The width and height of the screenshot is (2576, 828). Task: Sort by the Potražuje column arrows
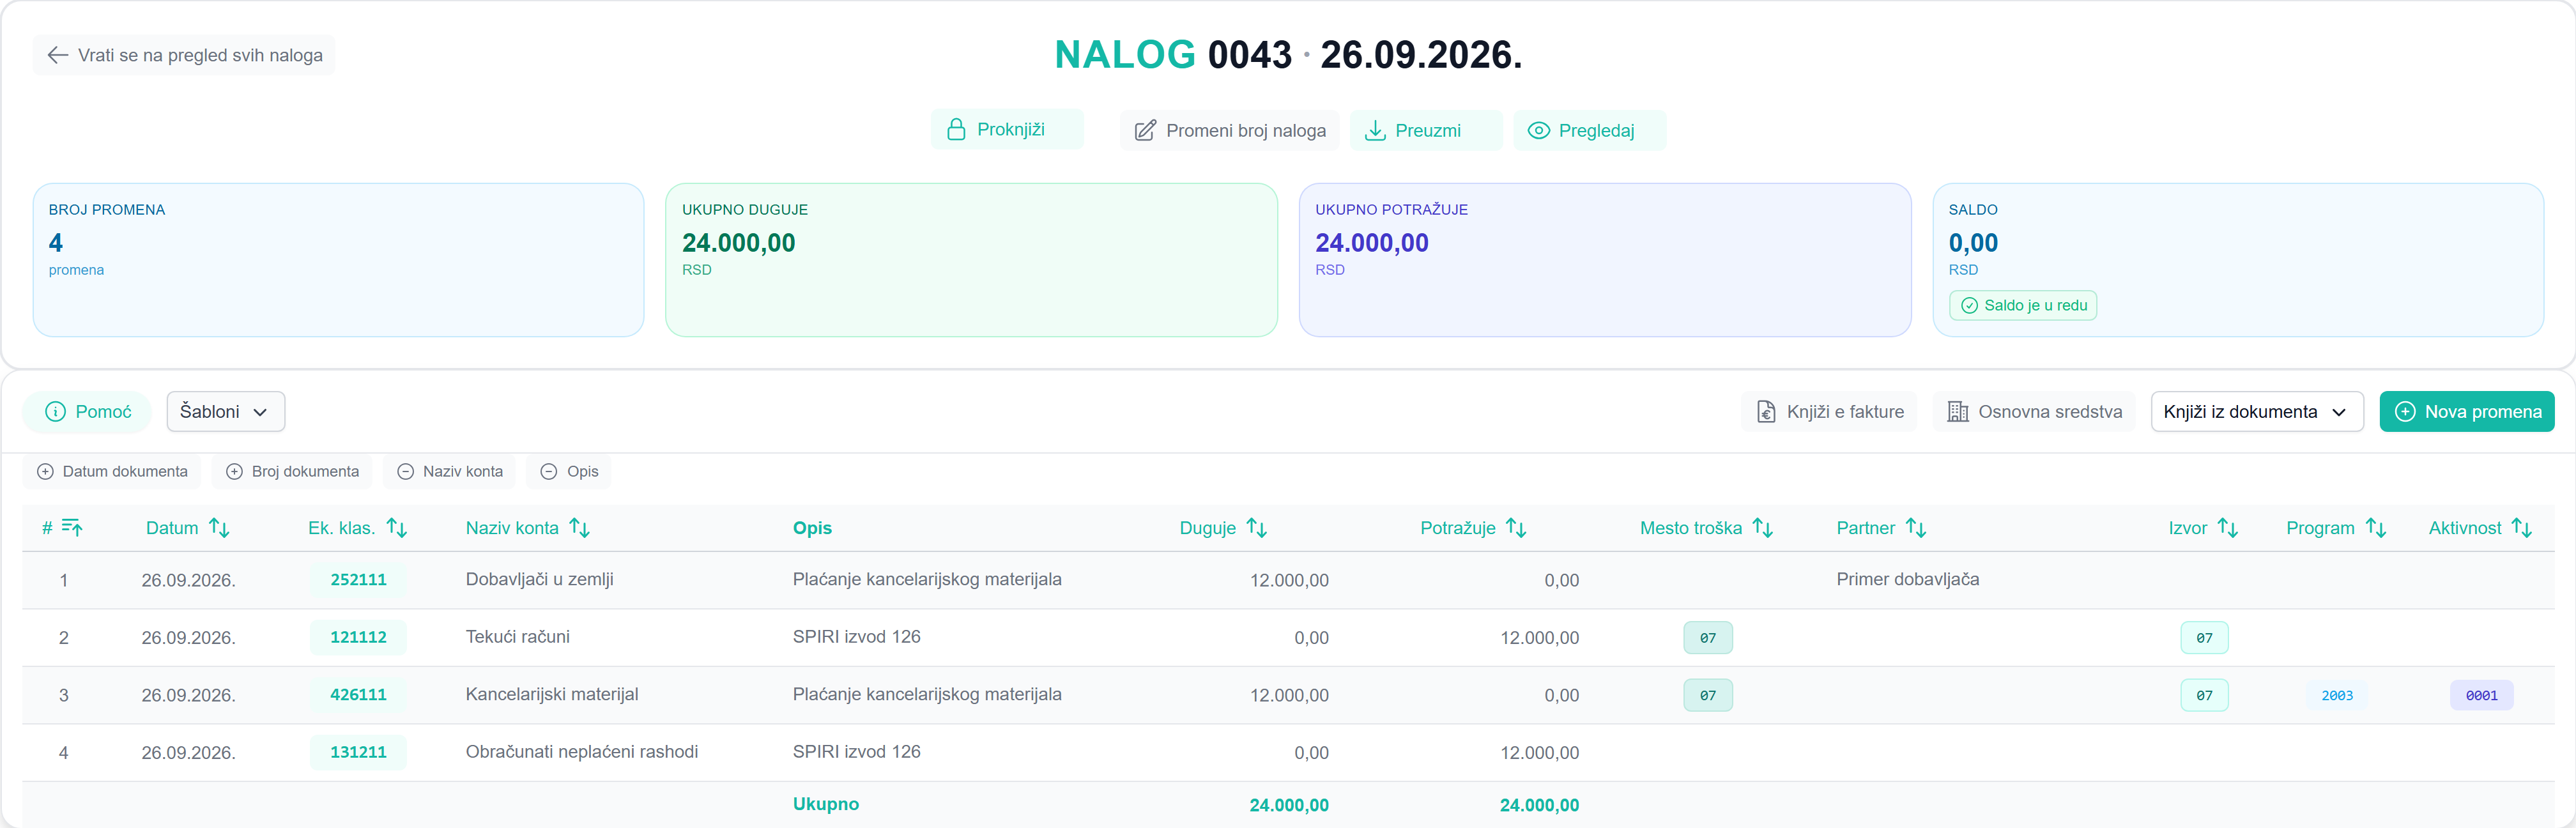tap(1516, 528)
